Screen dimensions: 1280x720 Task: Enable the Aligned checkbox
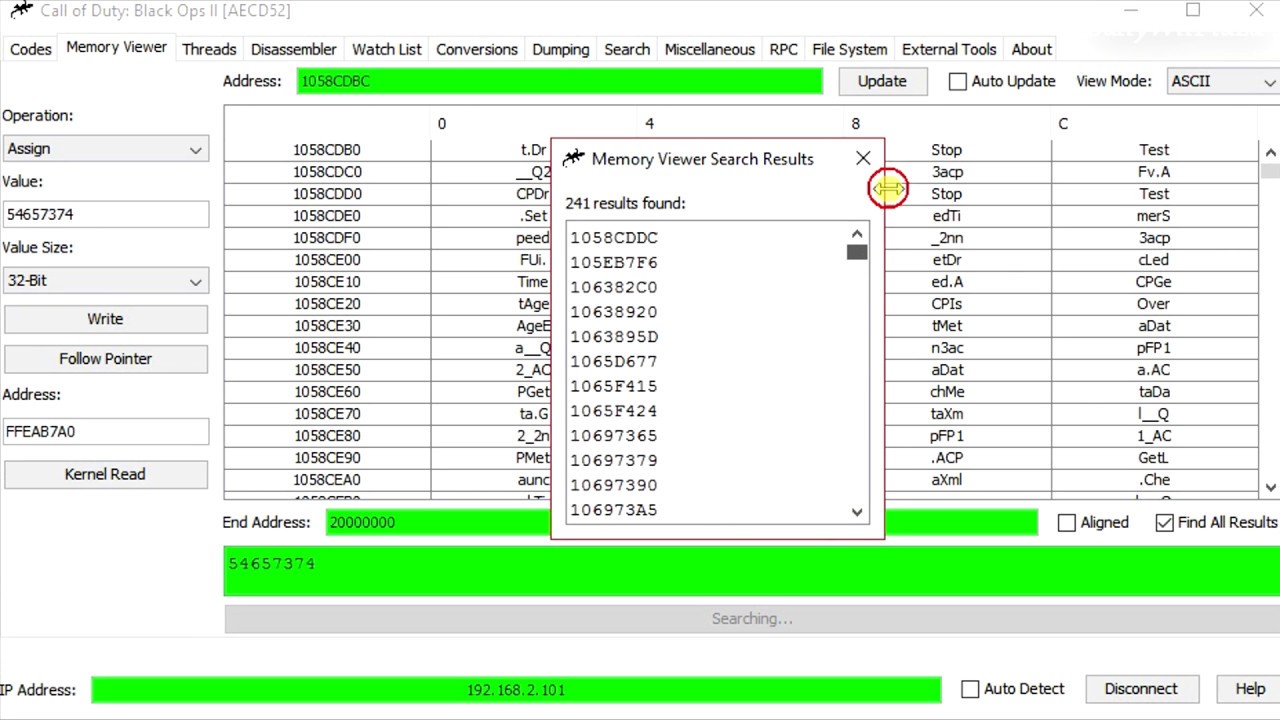[x=1067, y=522]
